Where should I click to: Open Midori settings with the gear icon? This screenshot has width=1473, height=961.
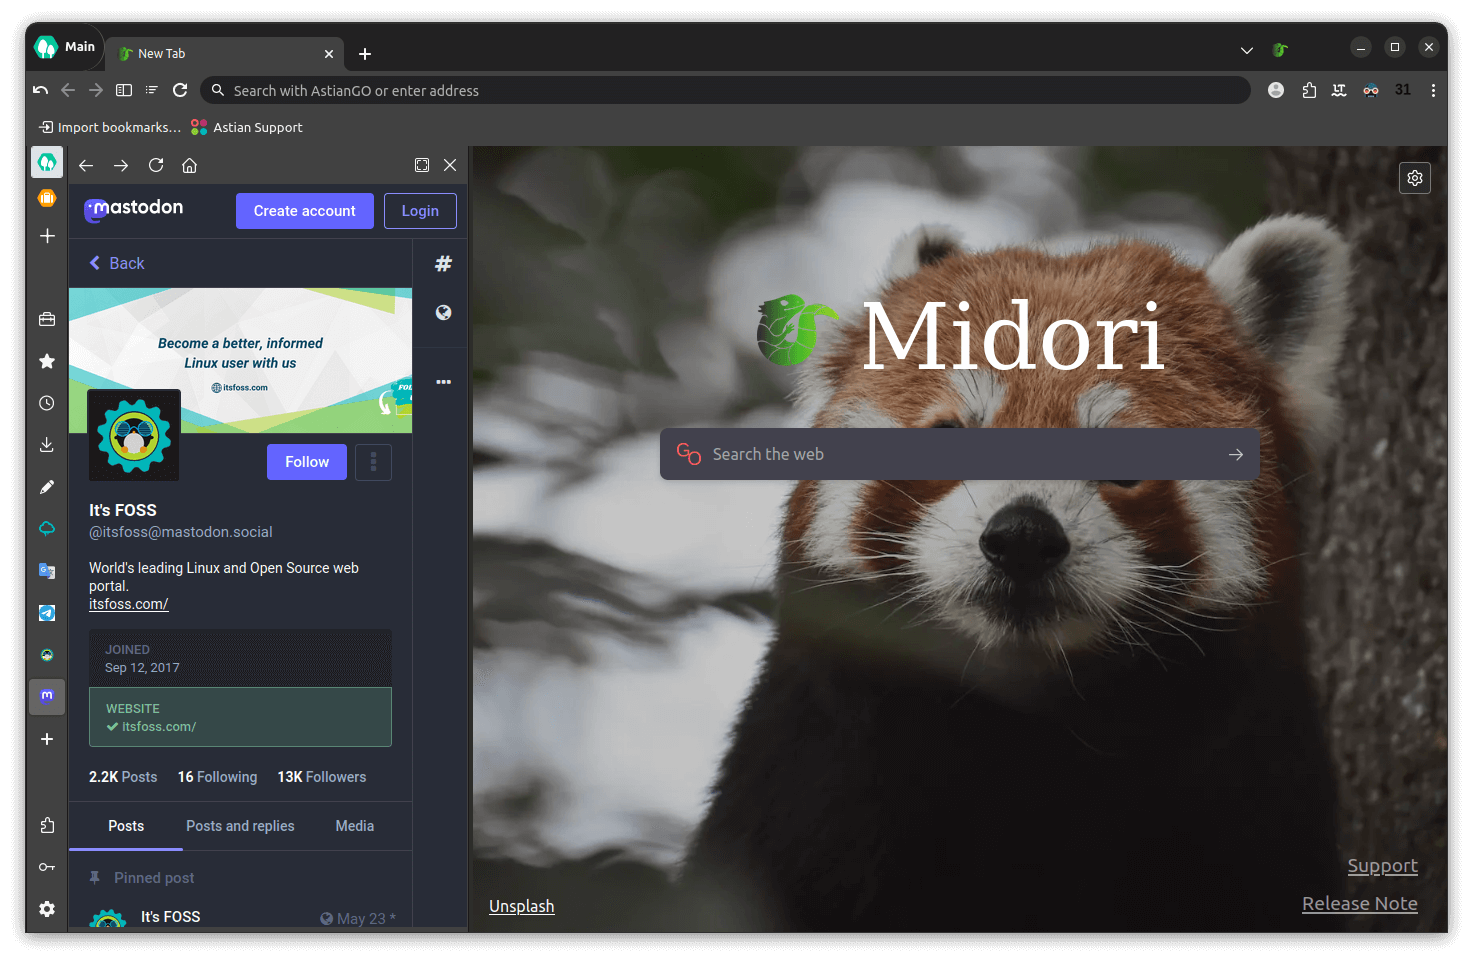coord(1414,177)
